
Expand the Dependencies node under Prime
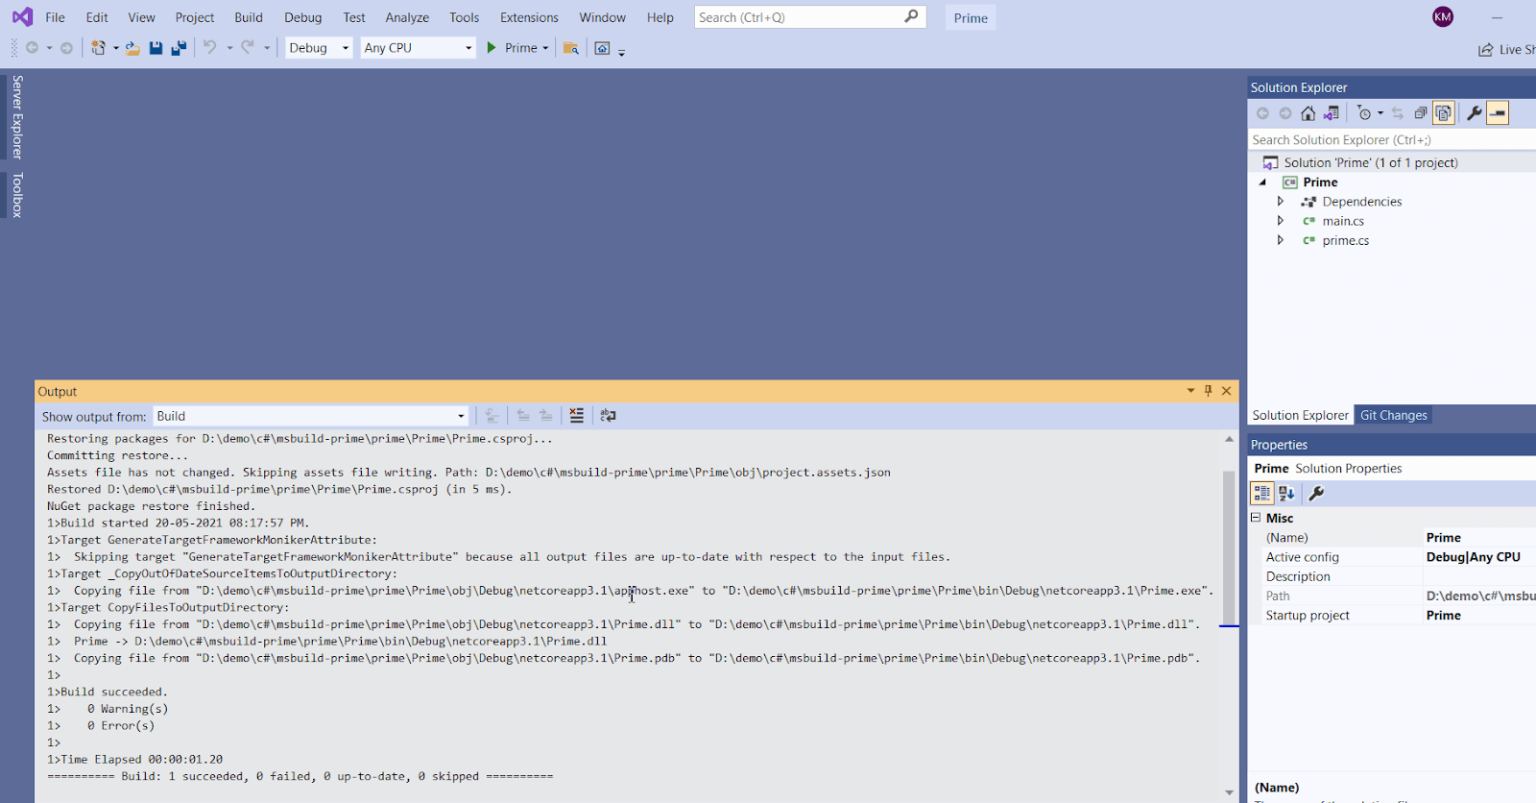(x=1281, y=201)
